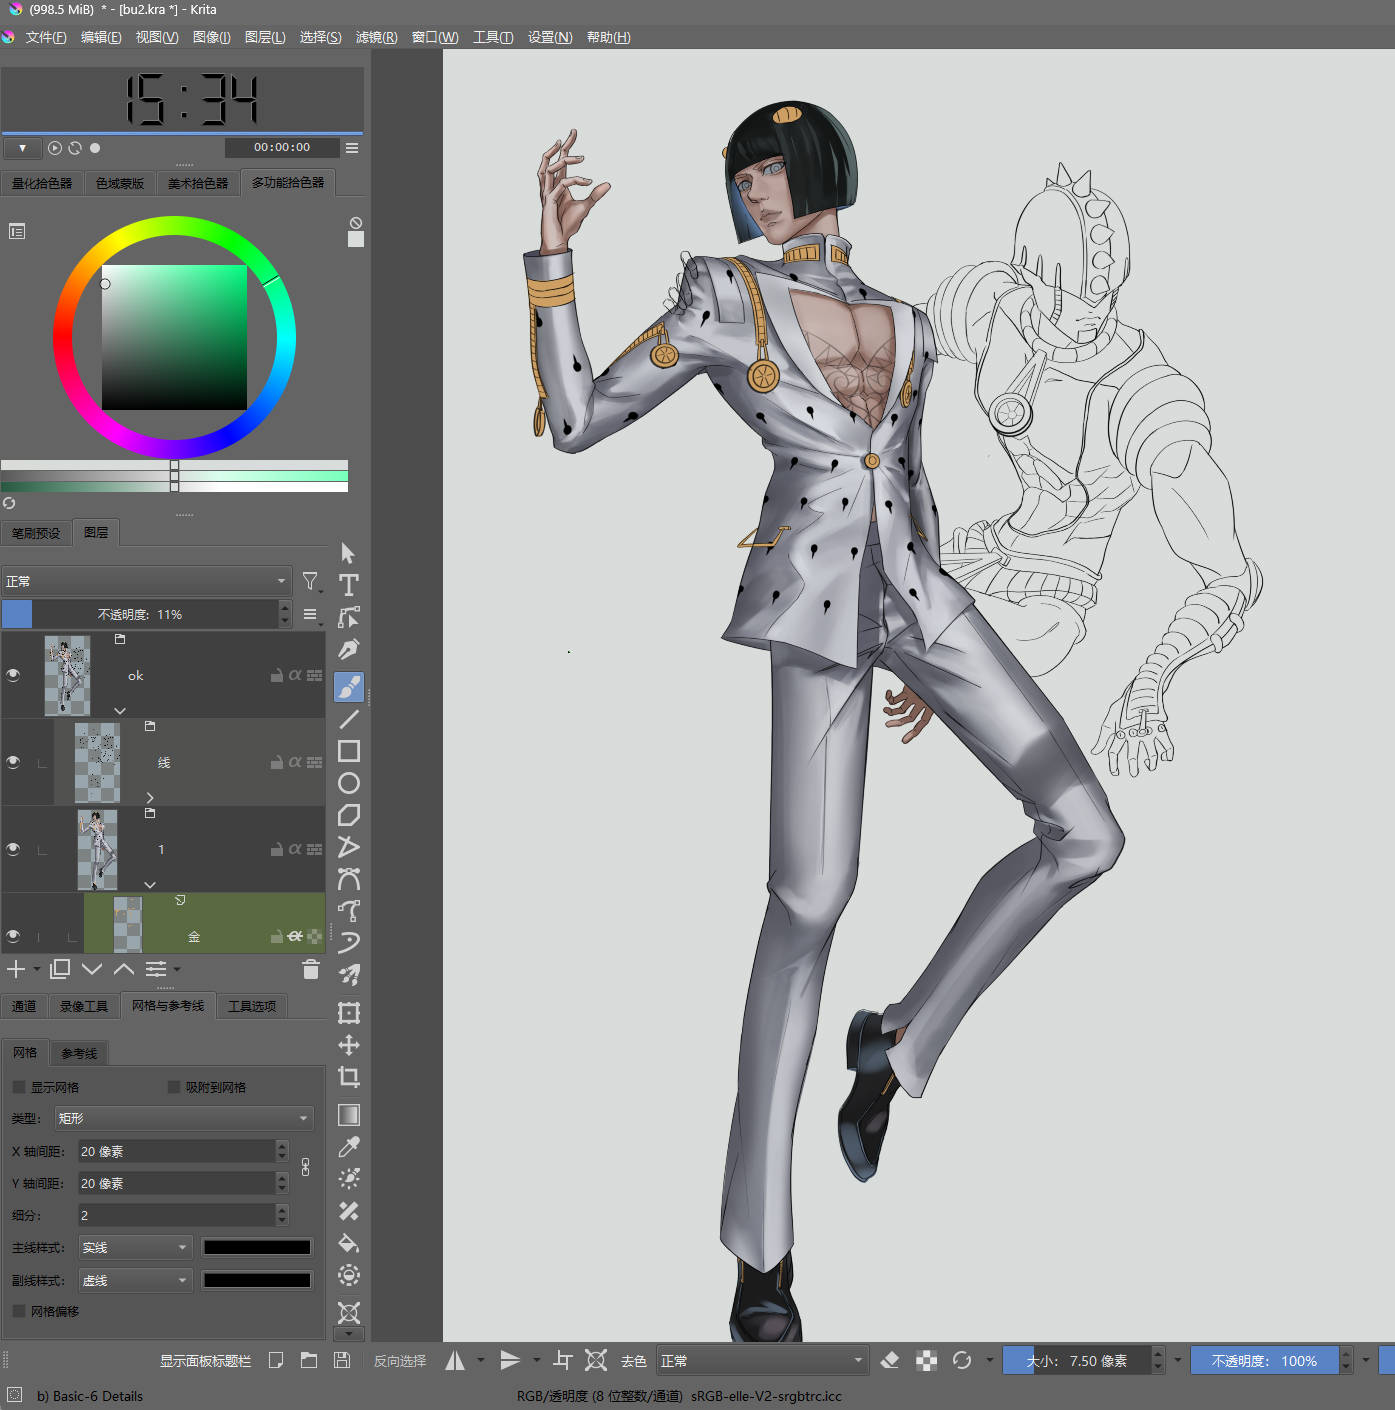Viewport: 1395px width, 1410px height.
Task: Select the Text tool
Action: coord(348,585)
